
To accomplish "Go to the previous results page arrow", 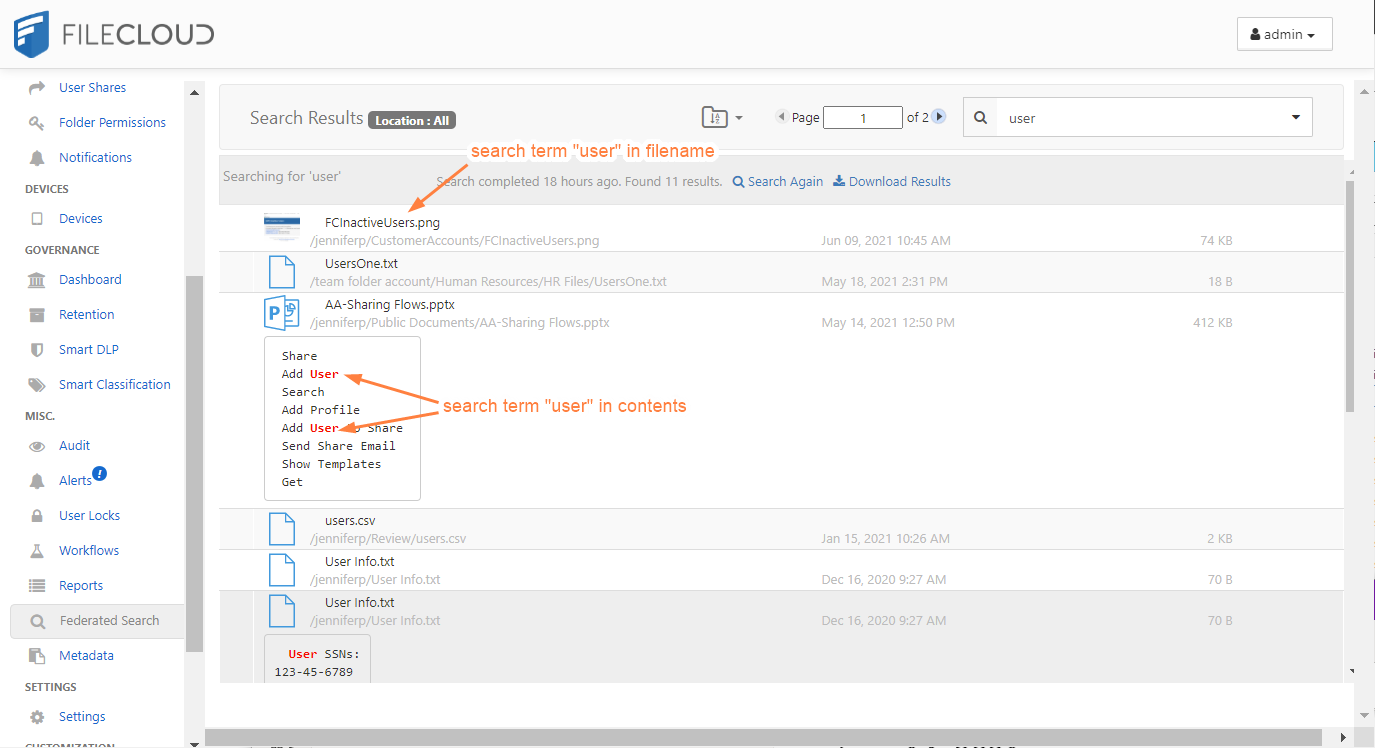I will [781, 117].
